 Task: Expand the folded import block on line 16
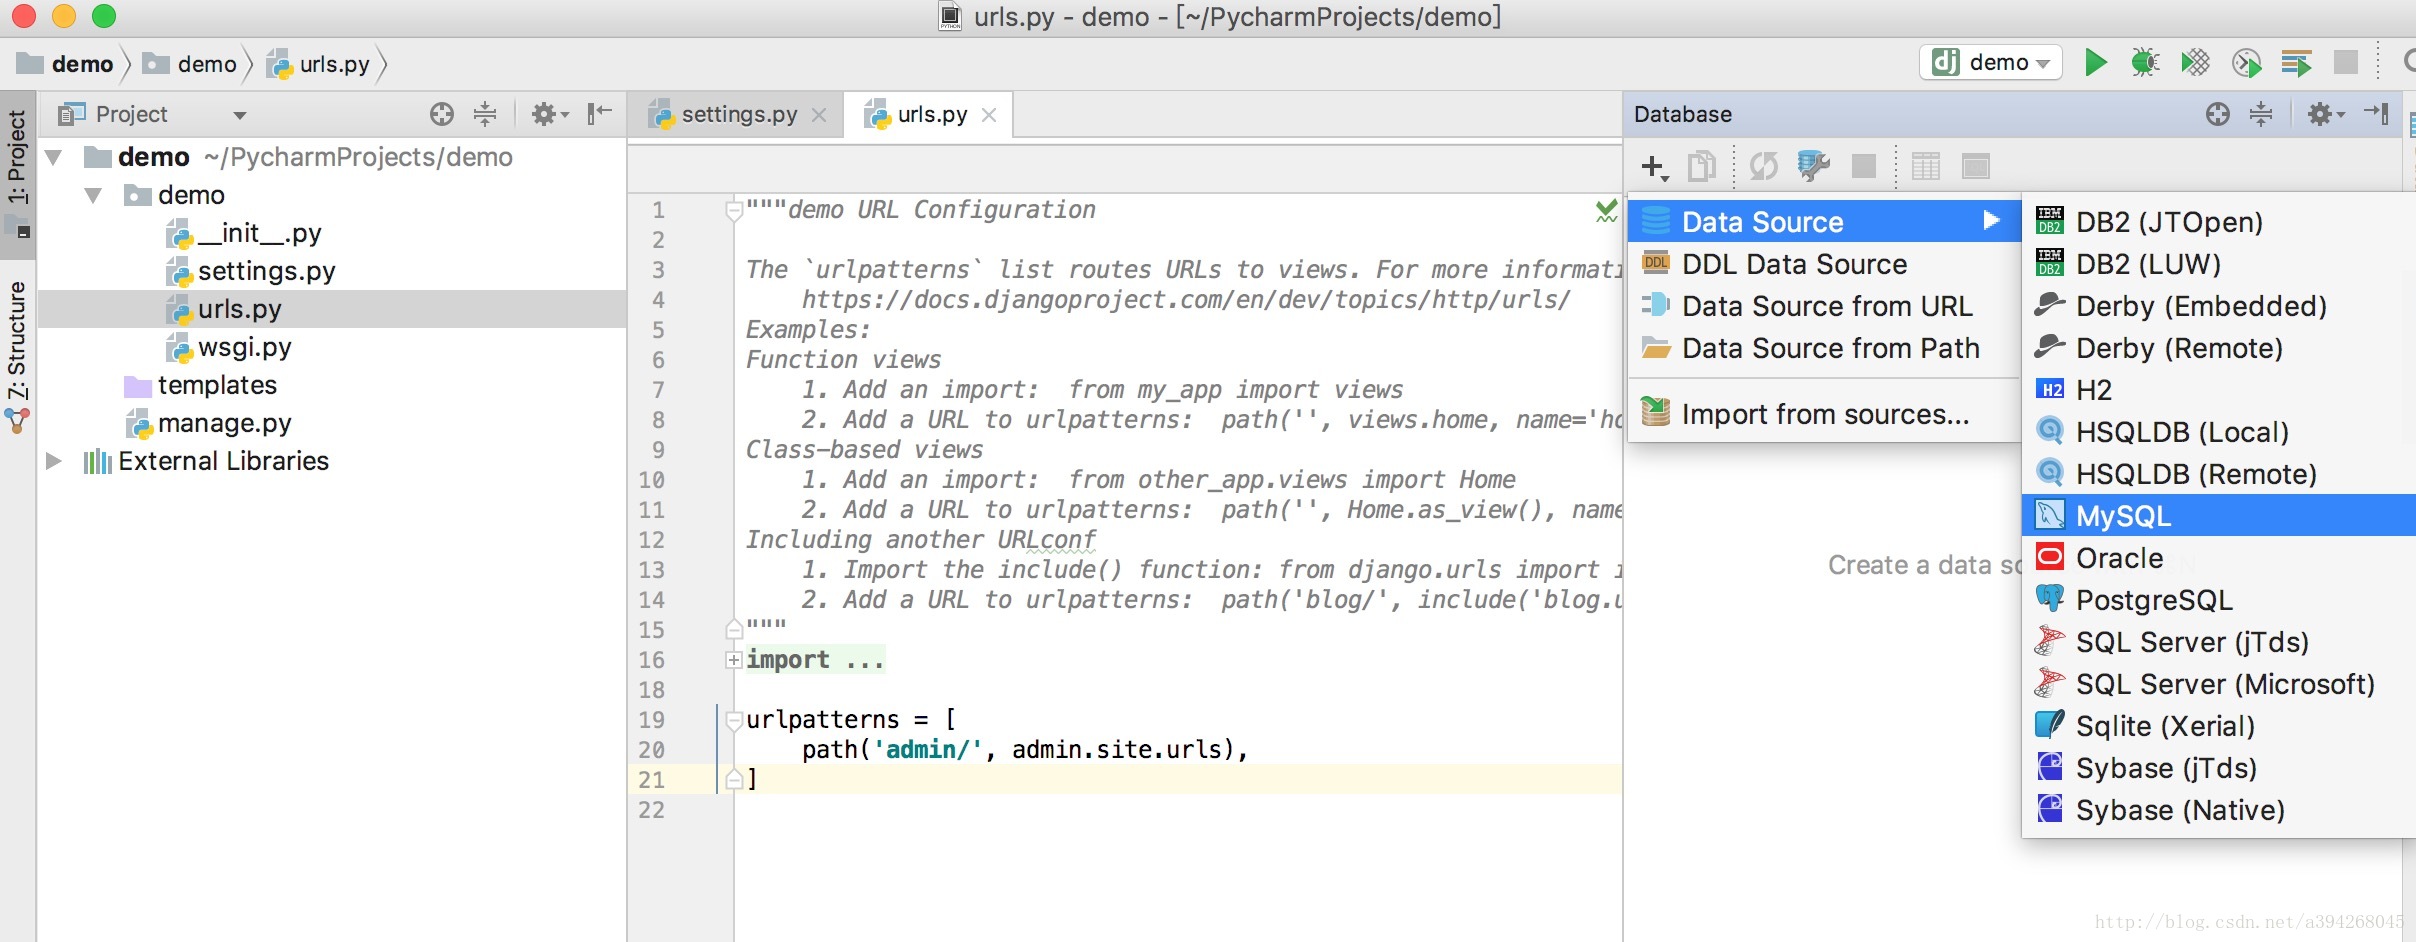tap(734, 660)
